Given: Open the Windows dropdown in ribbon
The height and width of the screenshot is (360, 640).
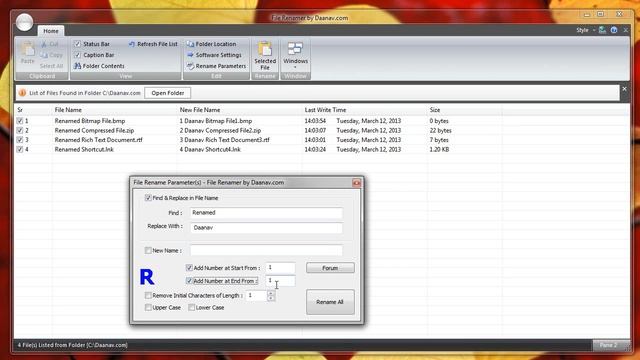Looking at the screenshot, I should tap(296, 55).
